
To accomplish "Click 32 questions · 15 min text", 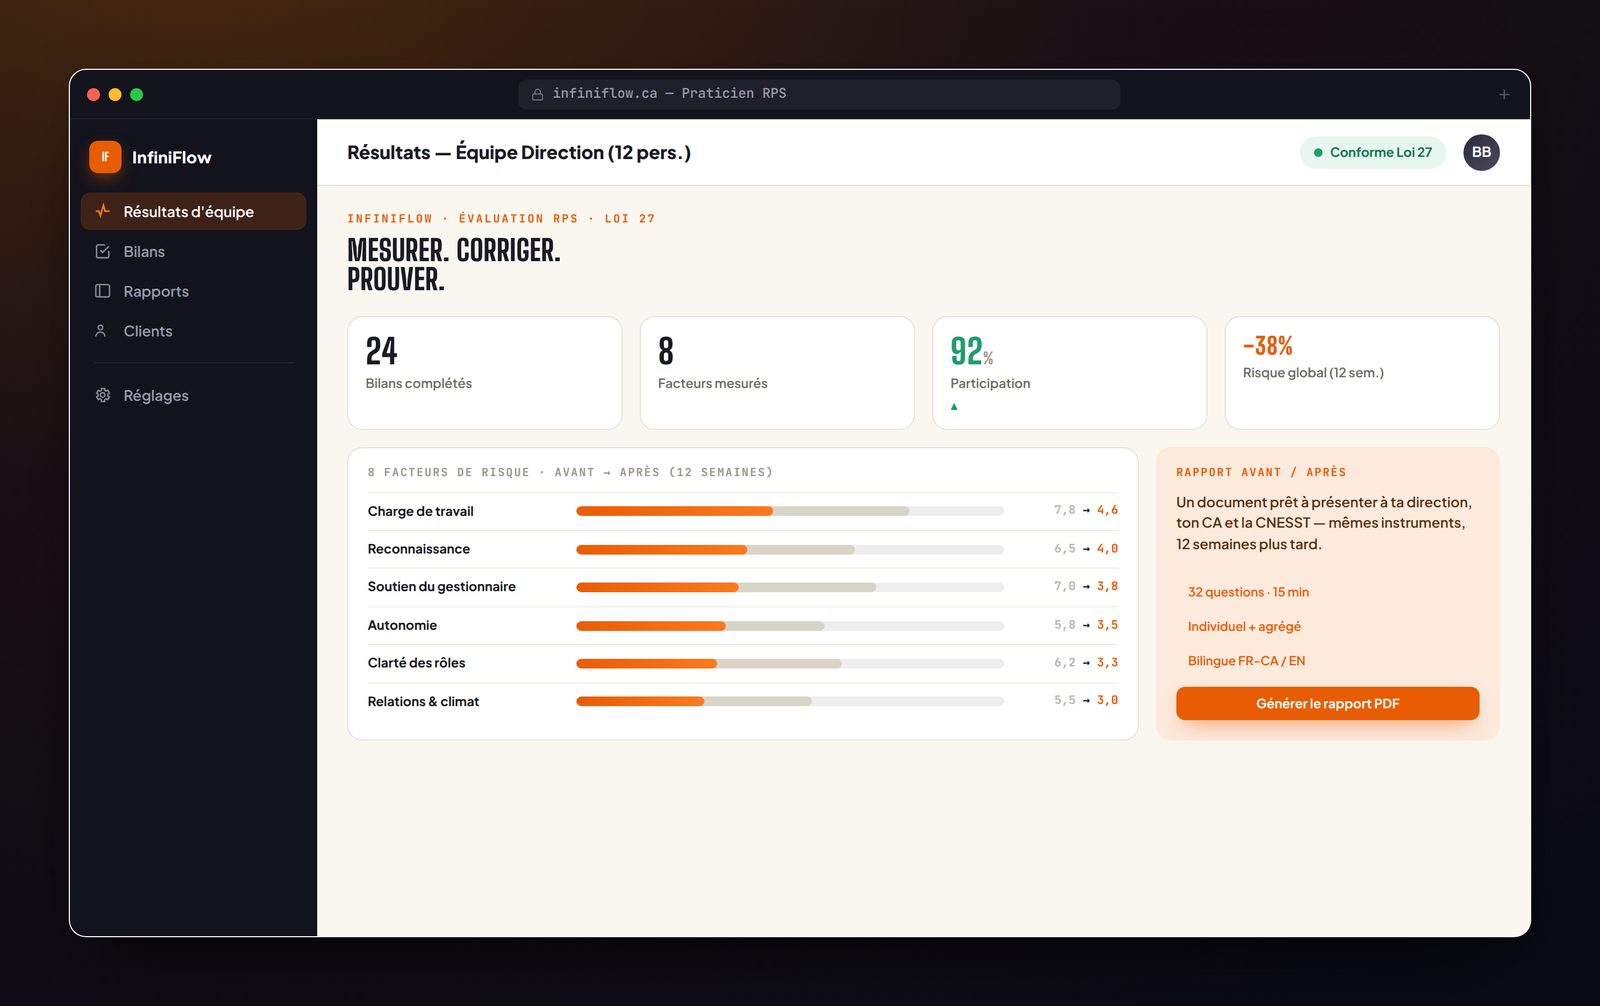I will tap(1248, 592).
